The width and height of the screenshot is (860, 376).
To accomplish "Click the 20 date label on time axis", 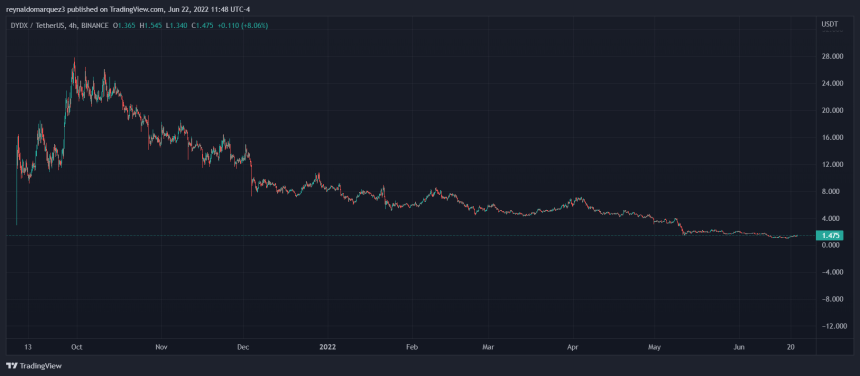I will pyautogui.click(x=791, y=347).
